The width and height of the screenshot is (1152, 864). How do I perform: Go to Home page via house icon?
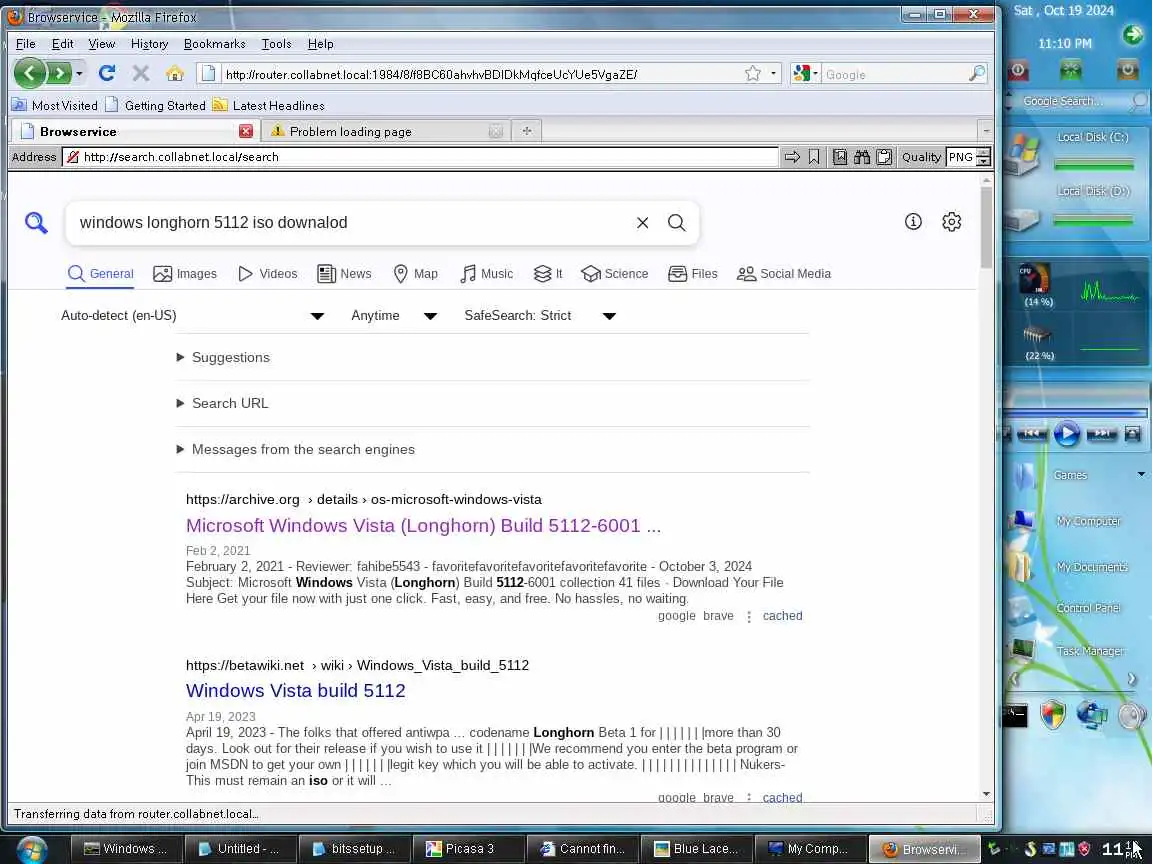tap(175, 73)
